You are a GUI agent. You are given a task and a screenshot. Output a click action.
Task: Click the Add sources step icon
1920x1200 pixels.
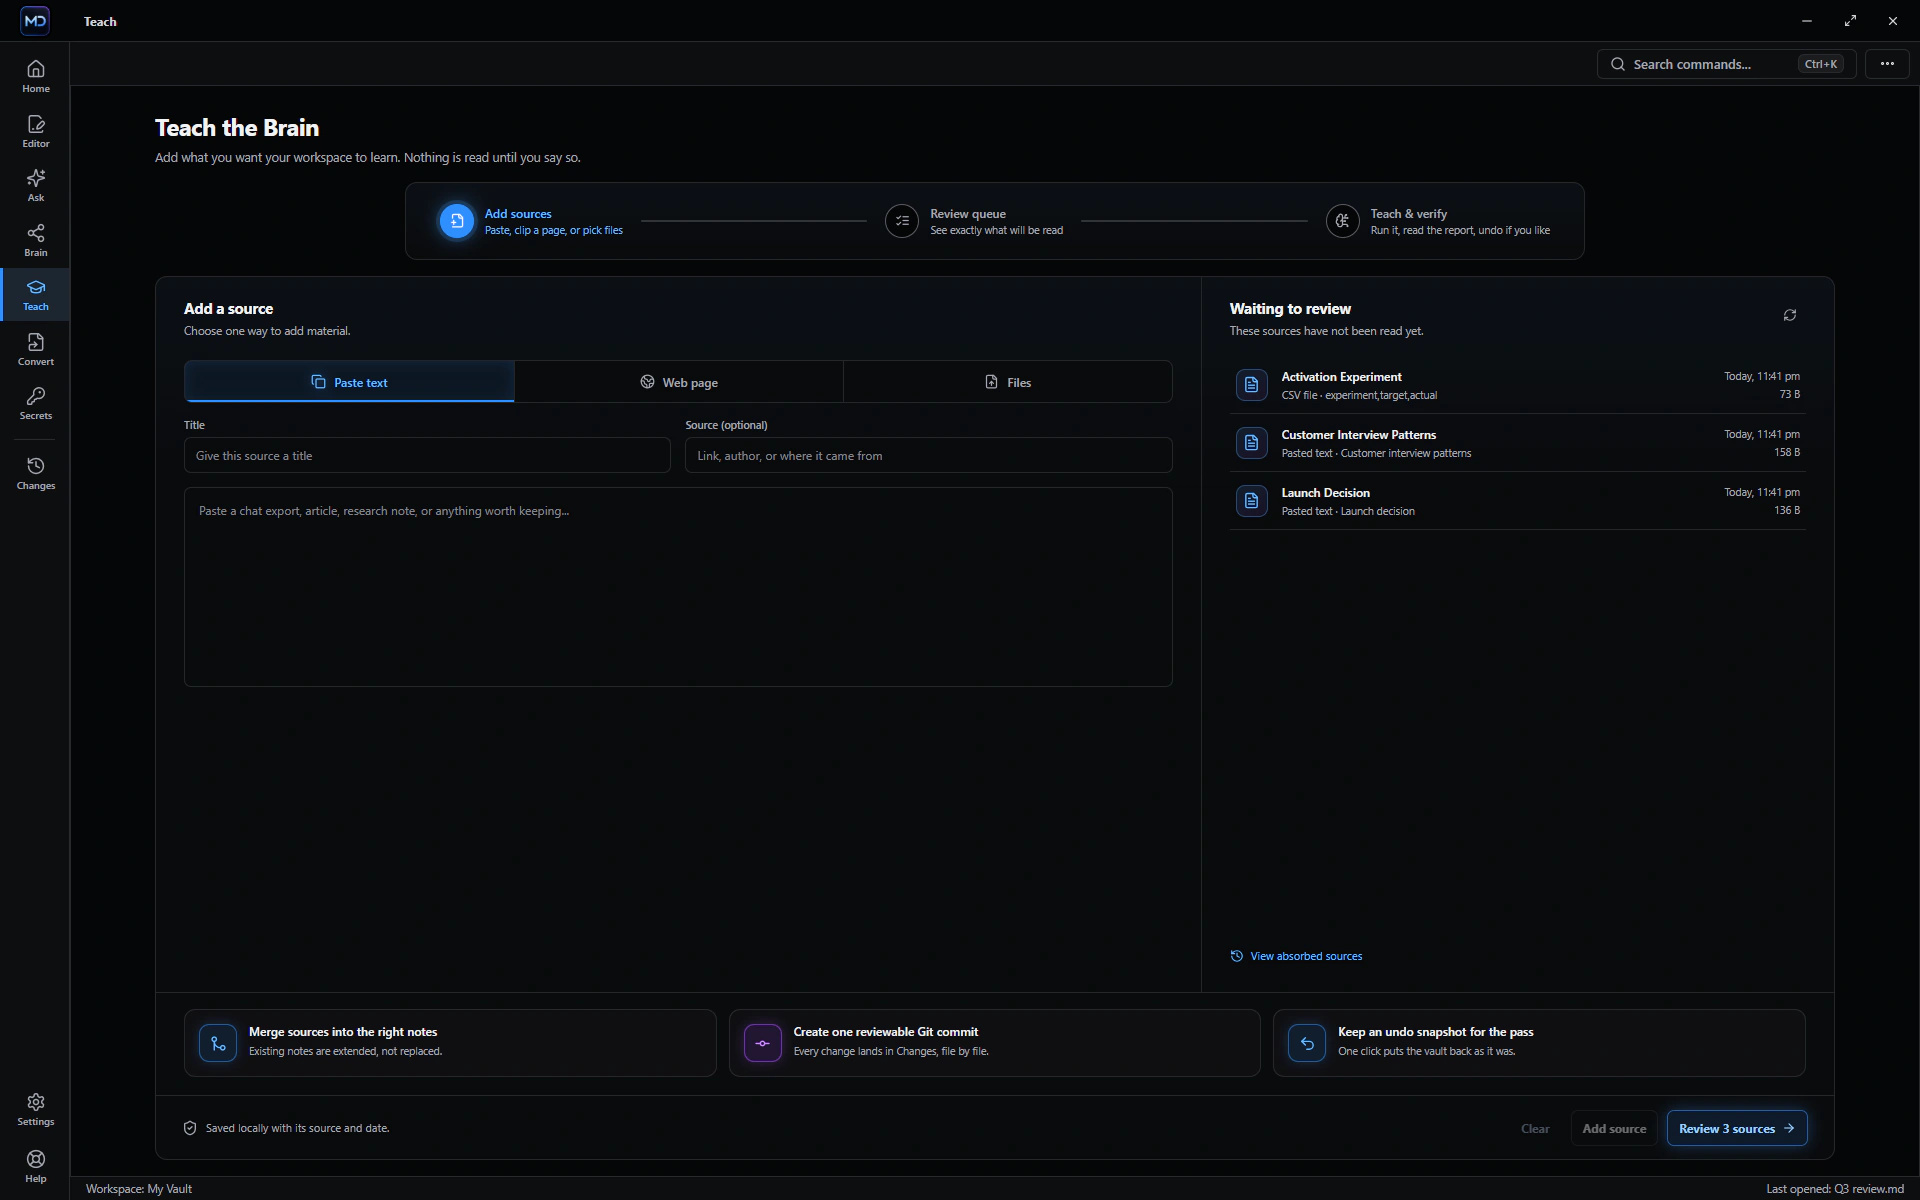[x=457, y=221]
